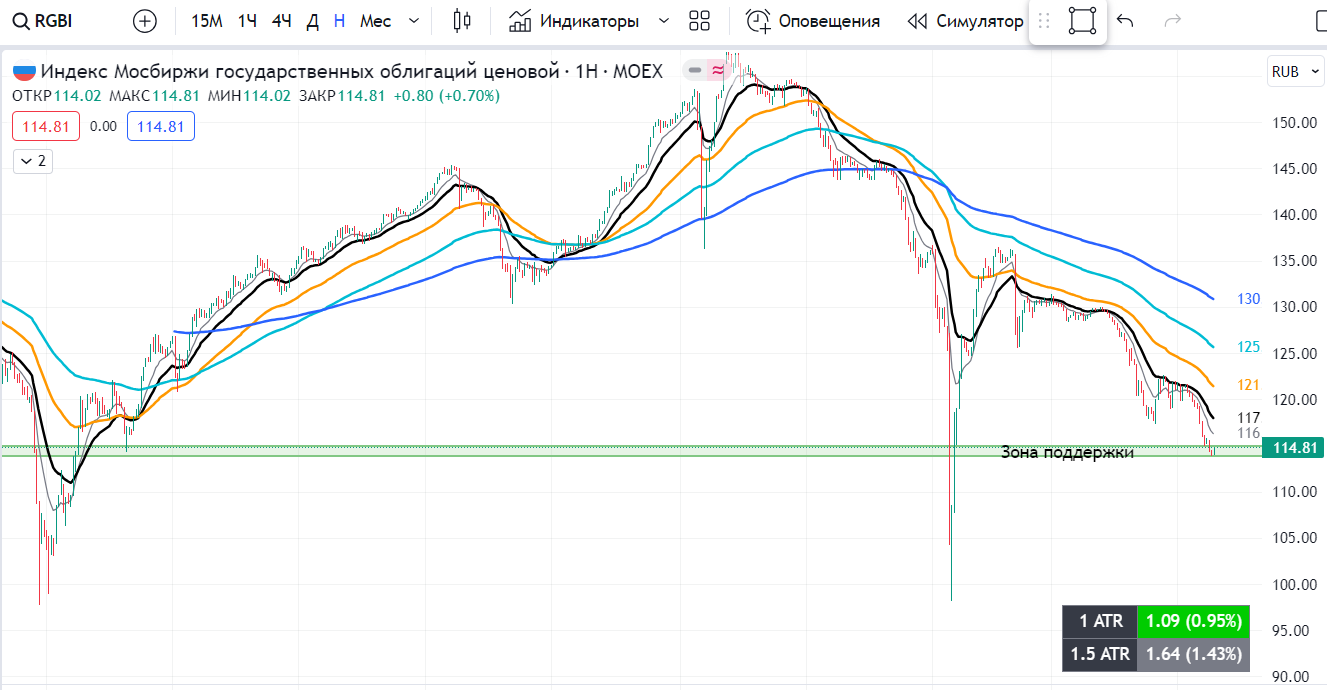This screenshot has width=1327, height=690.
Task: Click the orange 121 moving average label
Action: pyautogui.click(x=1249, y=385)
